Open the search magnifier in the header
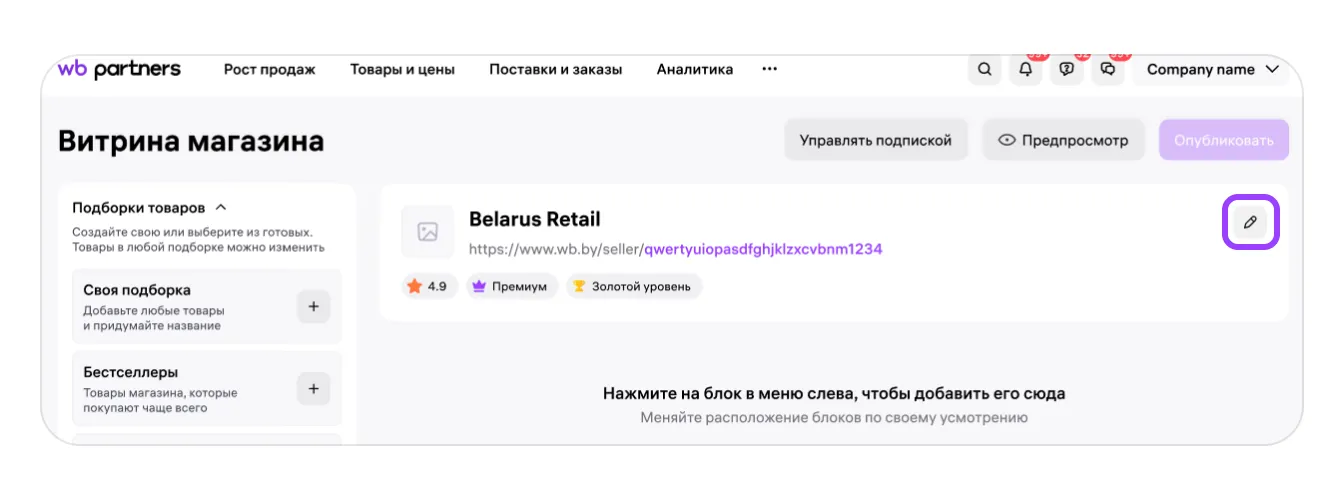 985,70
